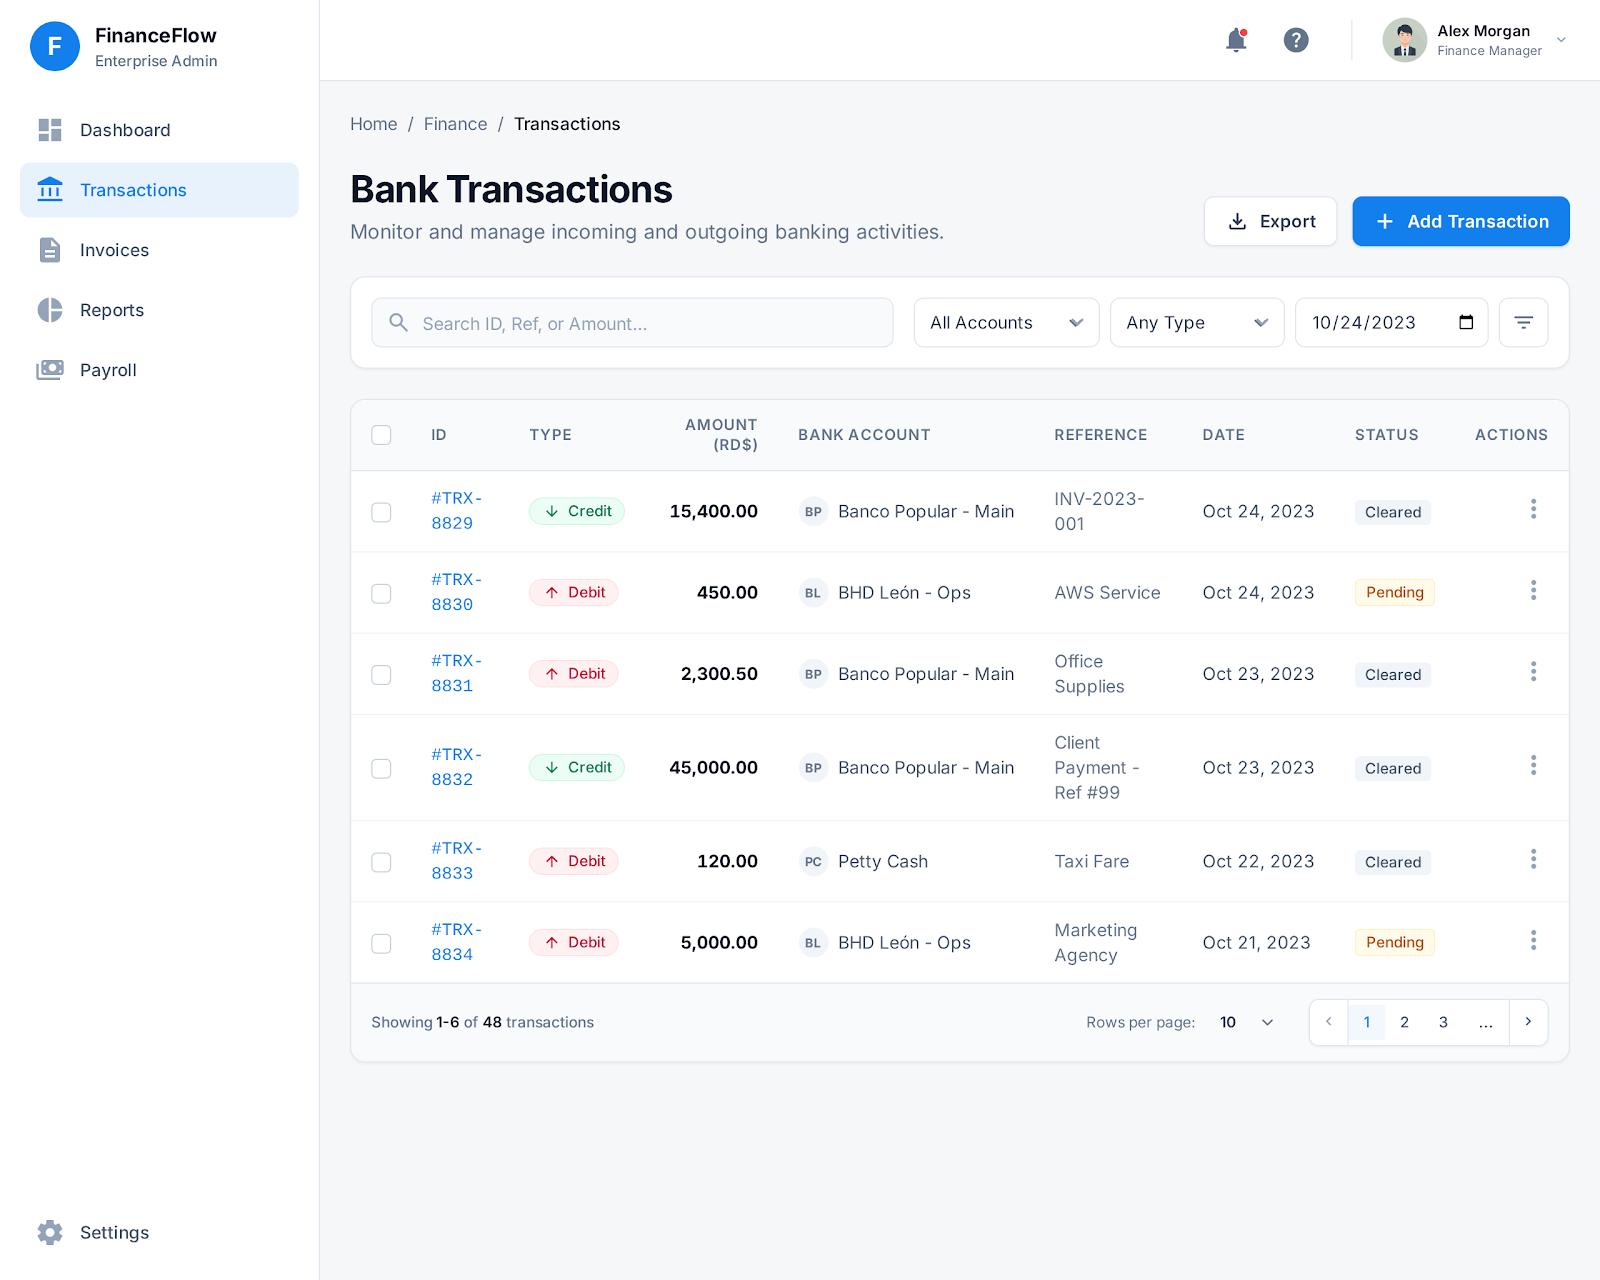The image size is (1600, 1280).
Task: Click the Add Transaction button
Action: click(x=1460, y=221)
